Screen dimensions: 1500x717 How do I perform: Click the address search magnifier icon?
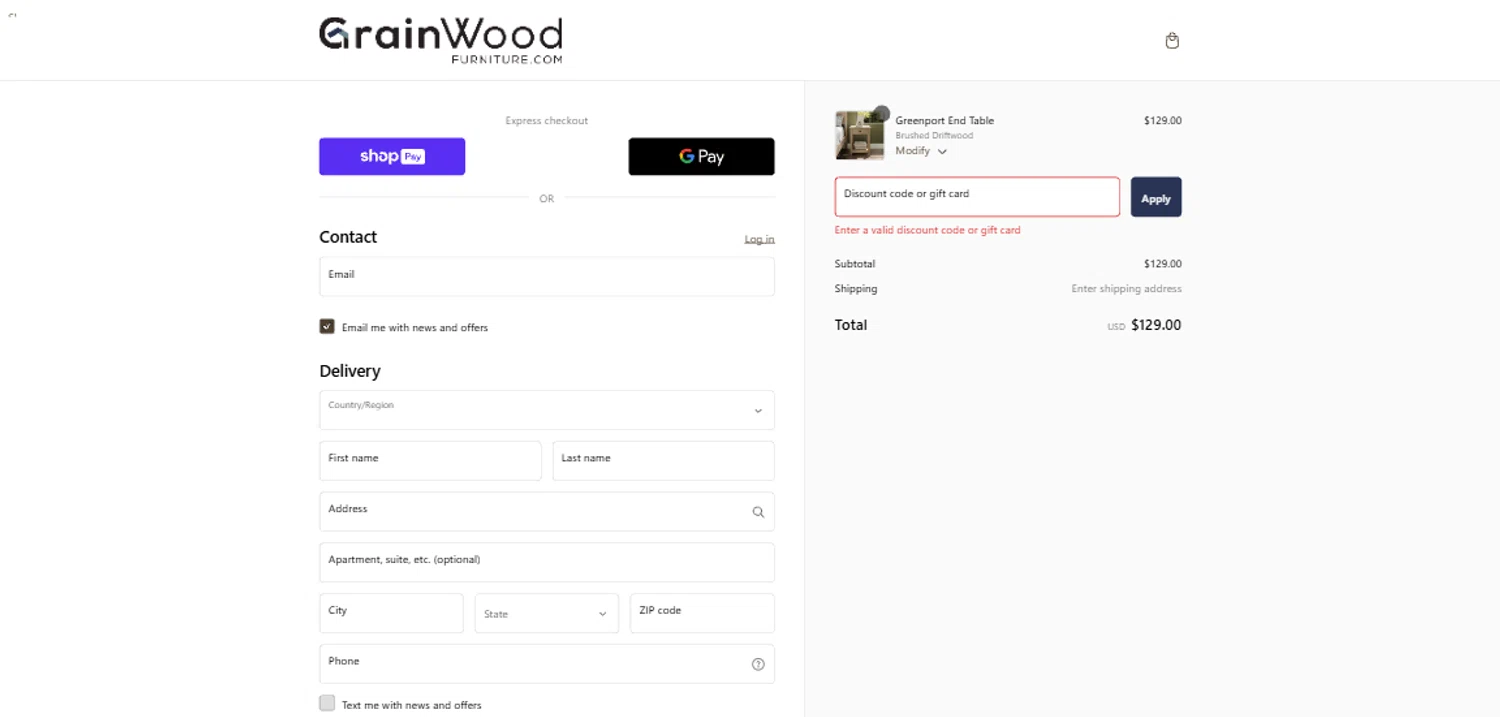click(758, 512)
